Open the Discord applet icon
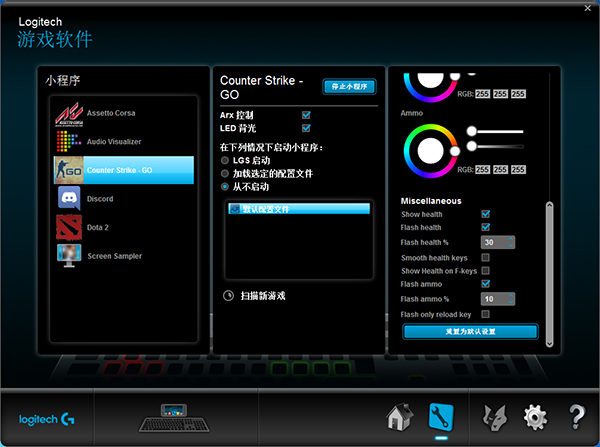600x447 pixels. (69, 198)
